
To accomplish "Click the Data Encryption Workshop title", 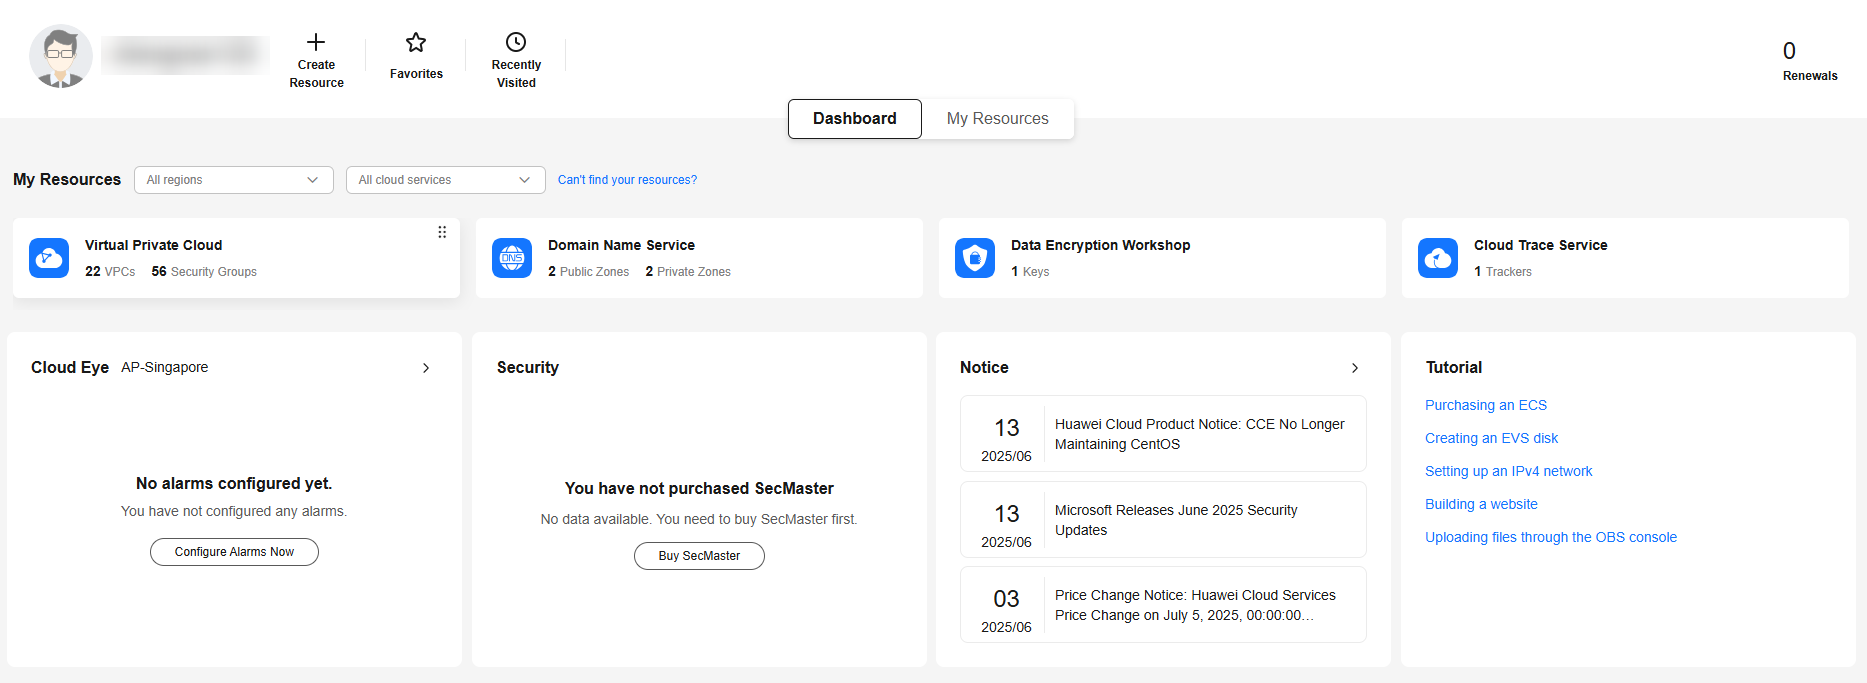I will 1101,245.
